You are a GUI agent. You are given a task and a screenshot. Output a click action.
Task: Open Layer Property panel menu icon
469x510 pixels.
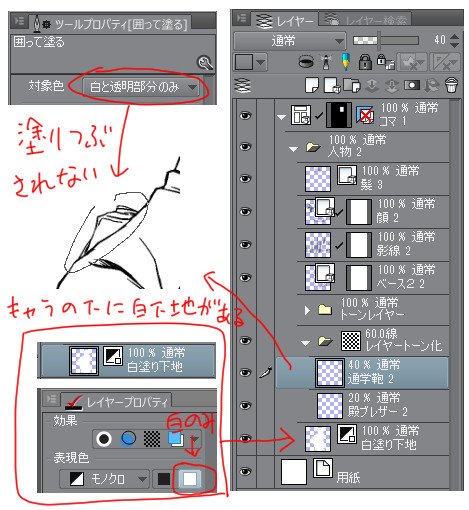click(51, 398)
